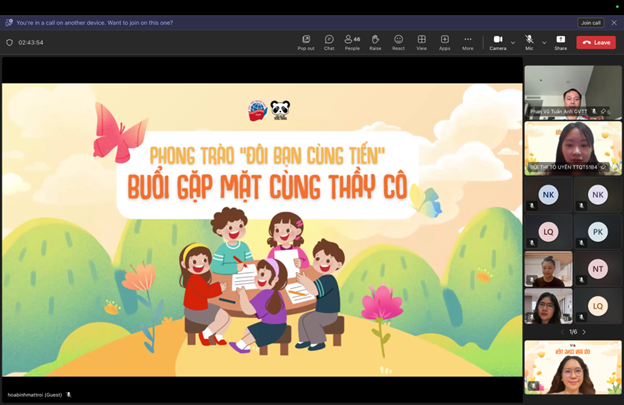Go to next participant page arrow

point(584,332)
